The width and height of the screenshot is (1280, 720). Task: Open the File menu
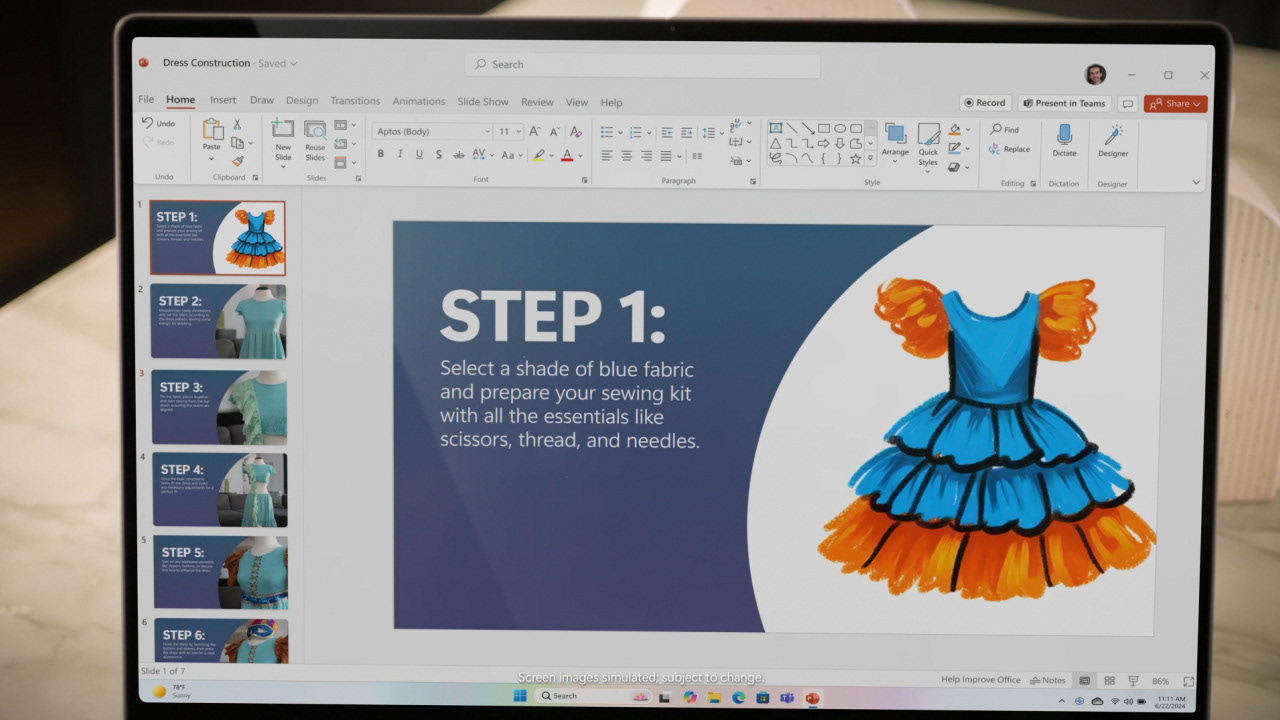click(x=146, y=100)
